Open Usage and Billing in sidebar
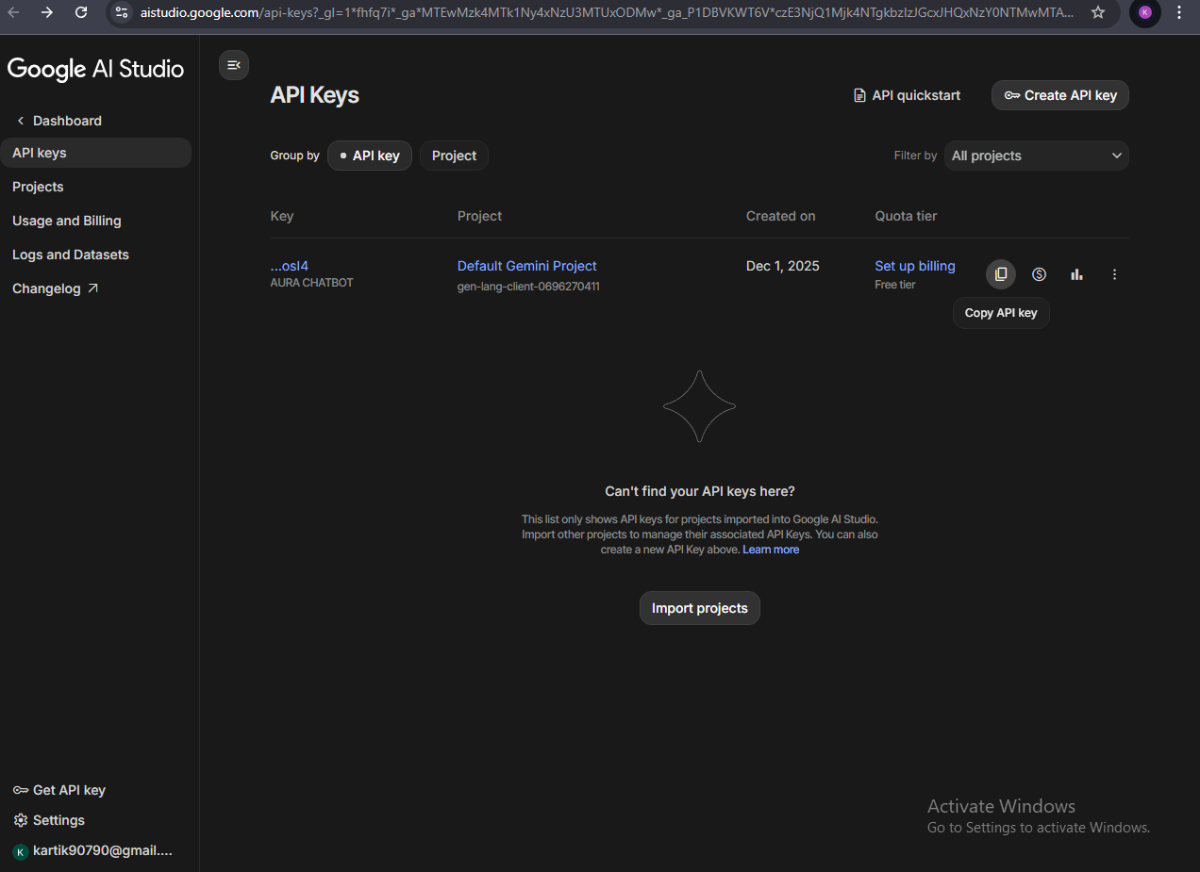 tap(66, 221)
